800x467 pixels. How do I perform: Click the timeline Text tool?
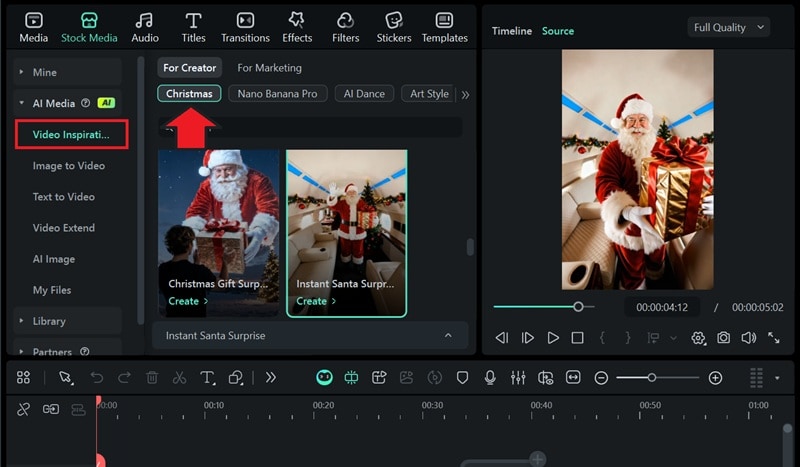[207, 377]
